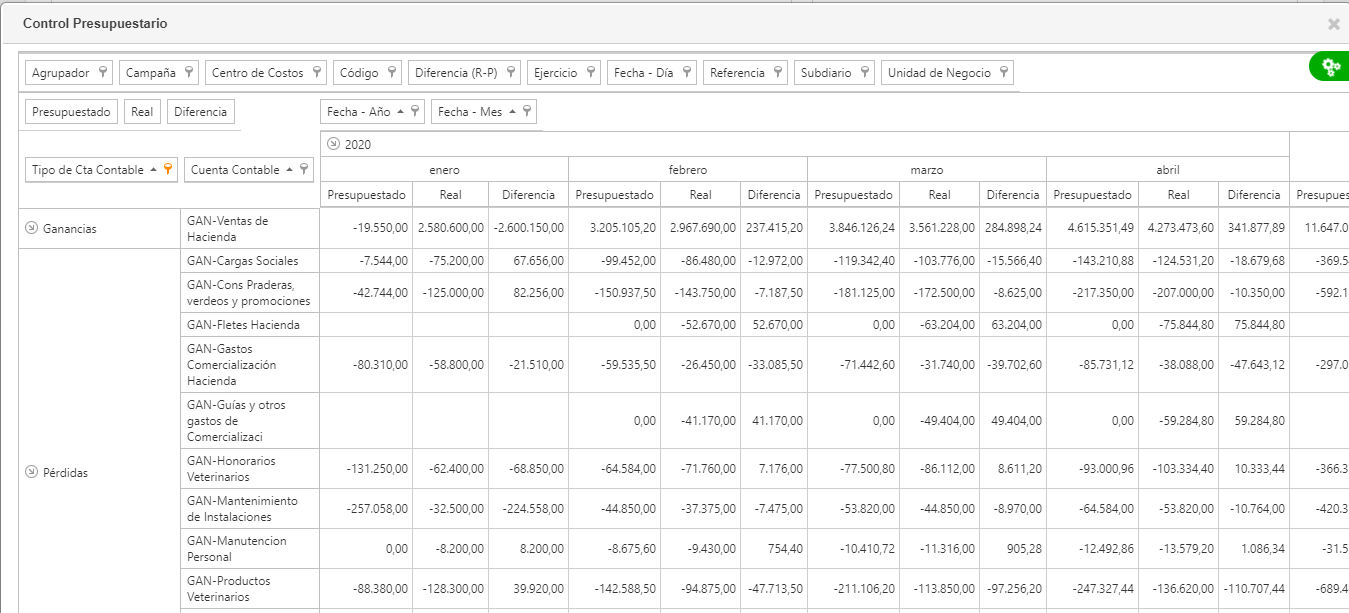
Task: Click filter icon on Campaña field
Action: click(x=189, y=72)
